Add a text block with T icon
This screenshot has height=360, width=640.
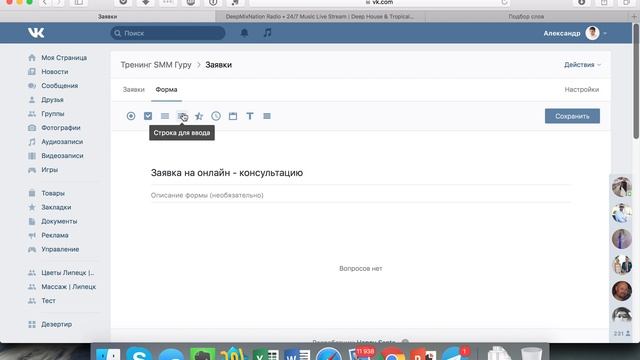click(x=250, y=116)
